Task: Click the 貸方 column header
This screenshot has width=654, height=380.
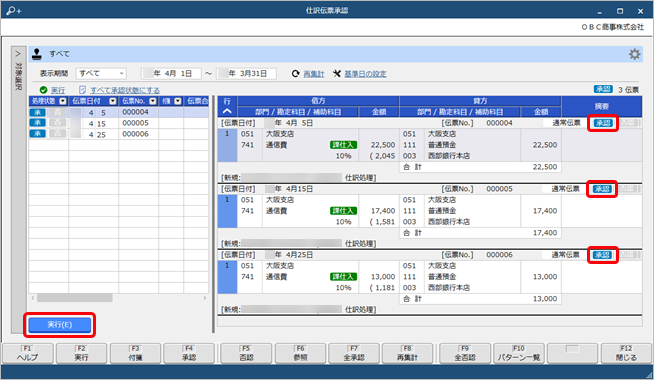Action: (480, 101)
